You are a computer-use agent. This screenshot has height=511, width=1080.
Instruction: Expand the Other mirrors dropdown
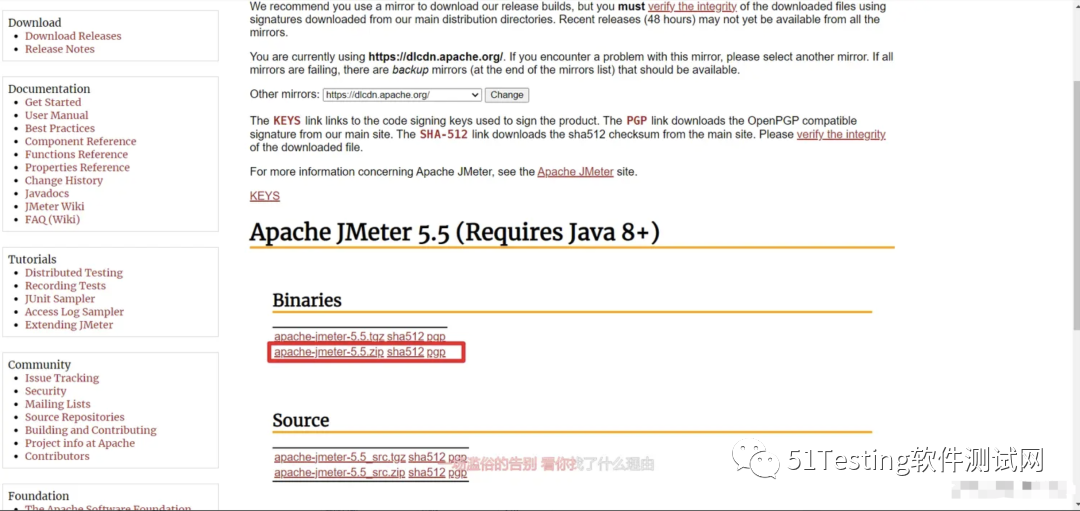pos(402,95)
